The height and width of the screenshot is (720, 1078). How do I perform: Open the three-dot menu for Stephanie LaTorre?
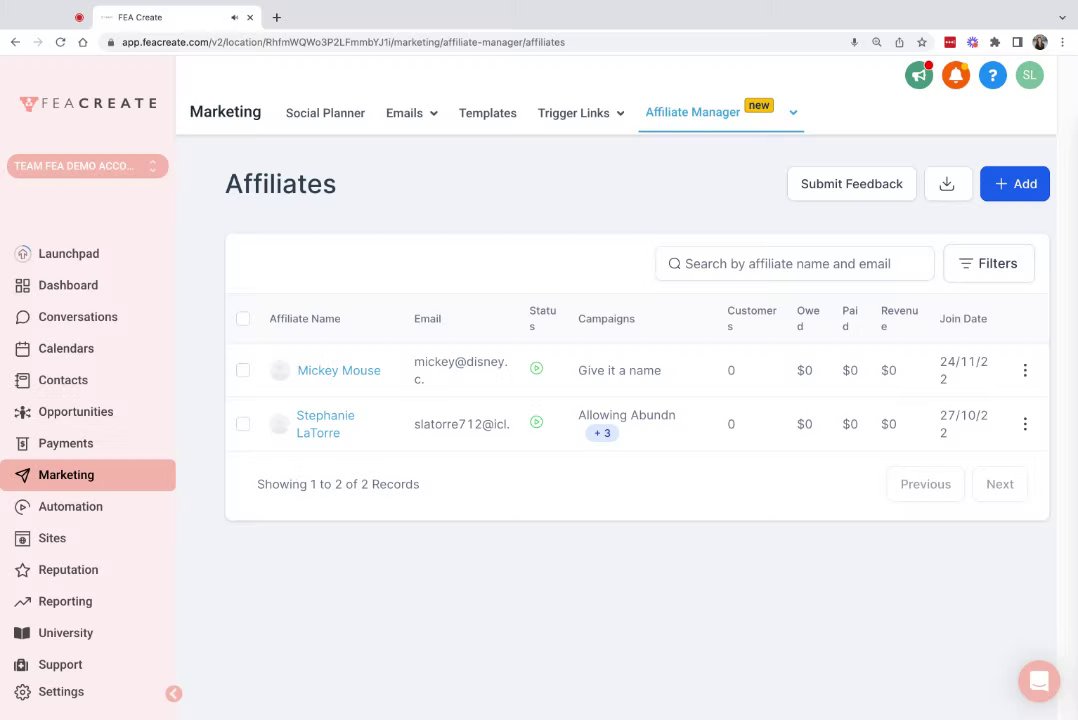[x=1025, y=424]
